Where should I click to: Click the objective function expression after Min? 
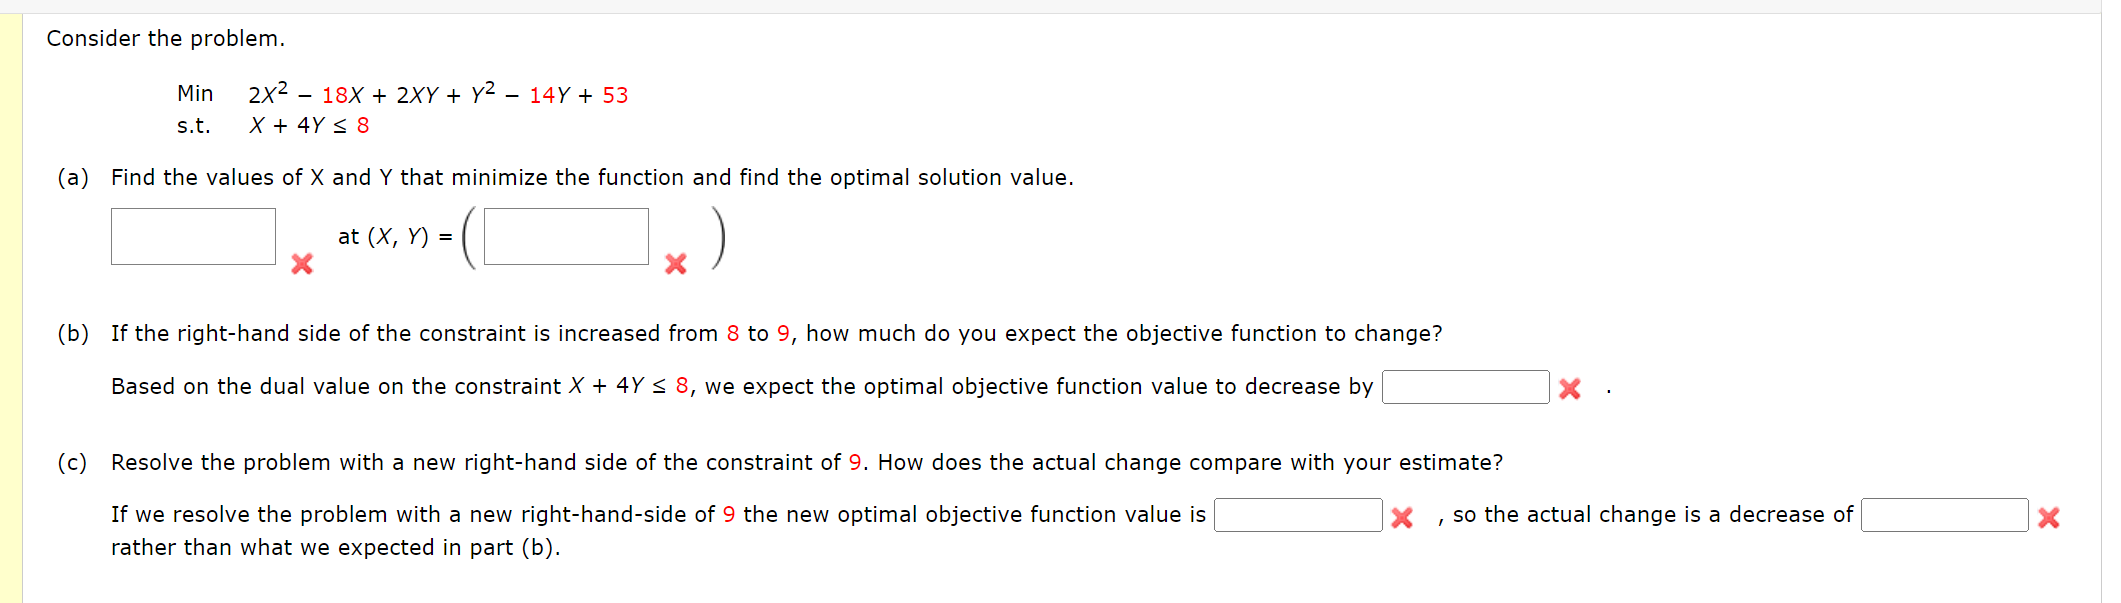click(438, 94)
